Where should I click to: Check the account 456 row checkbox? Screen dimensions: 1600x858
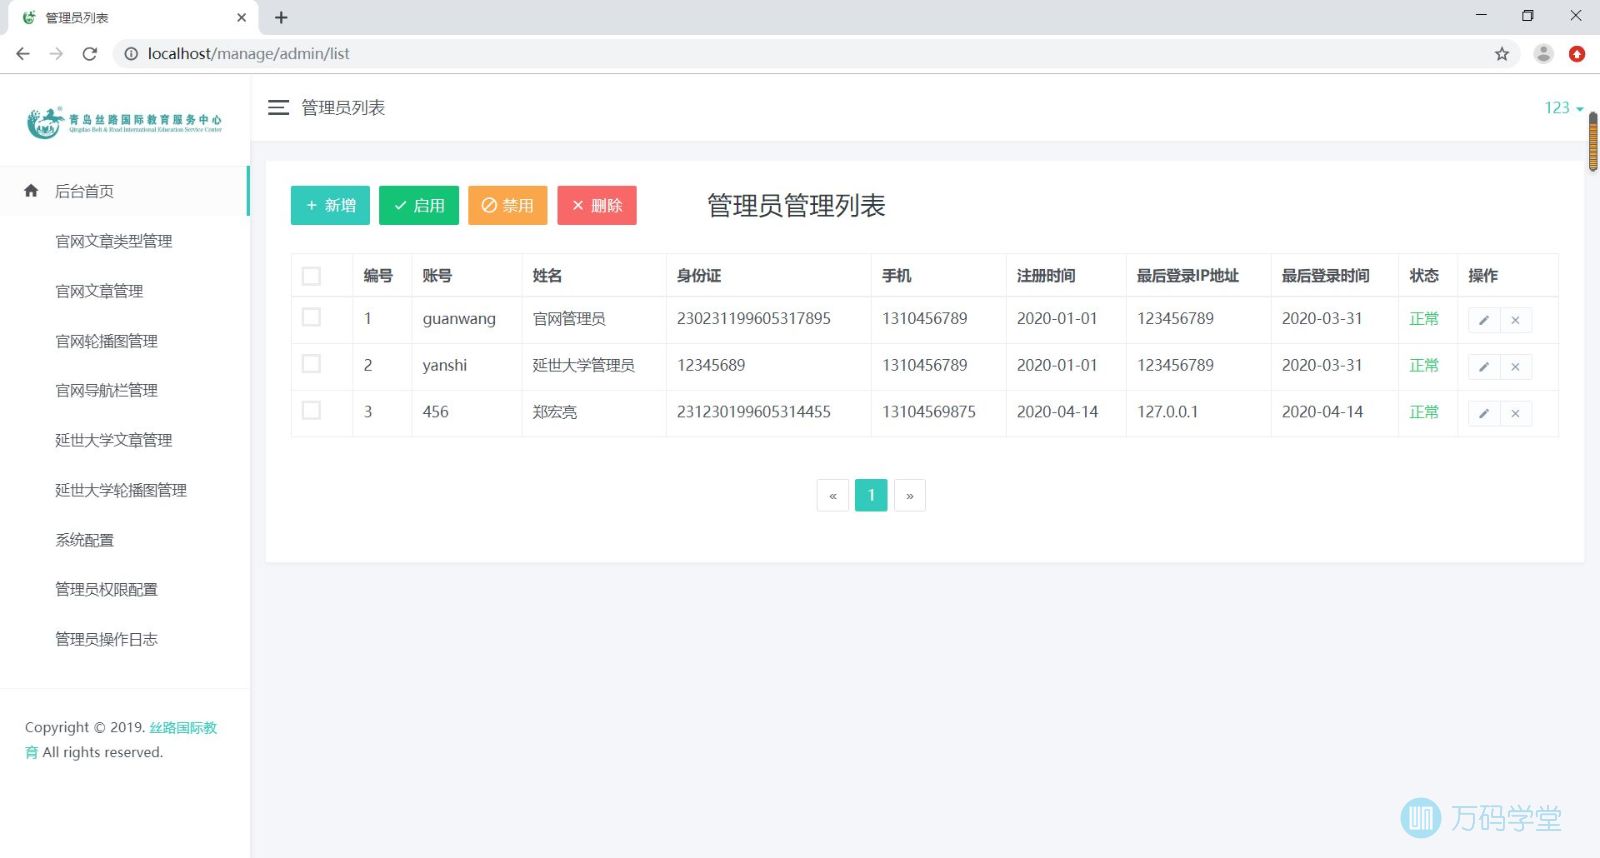(x=311, y=410)
